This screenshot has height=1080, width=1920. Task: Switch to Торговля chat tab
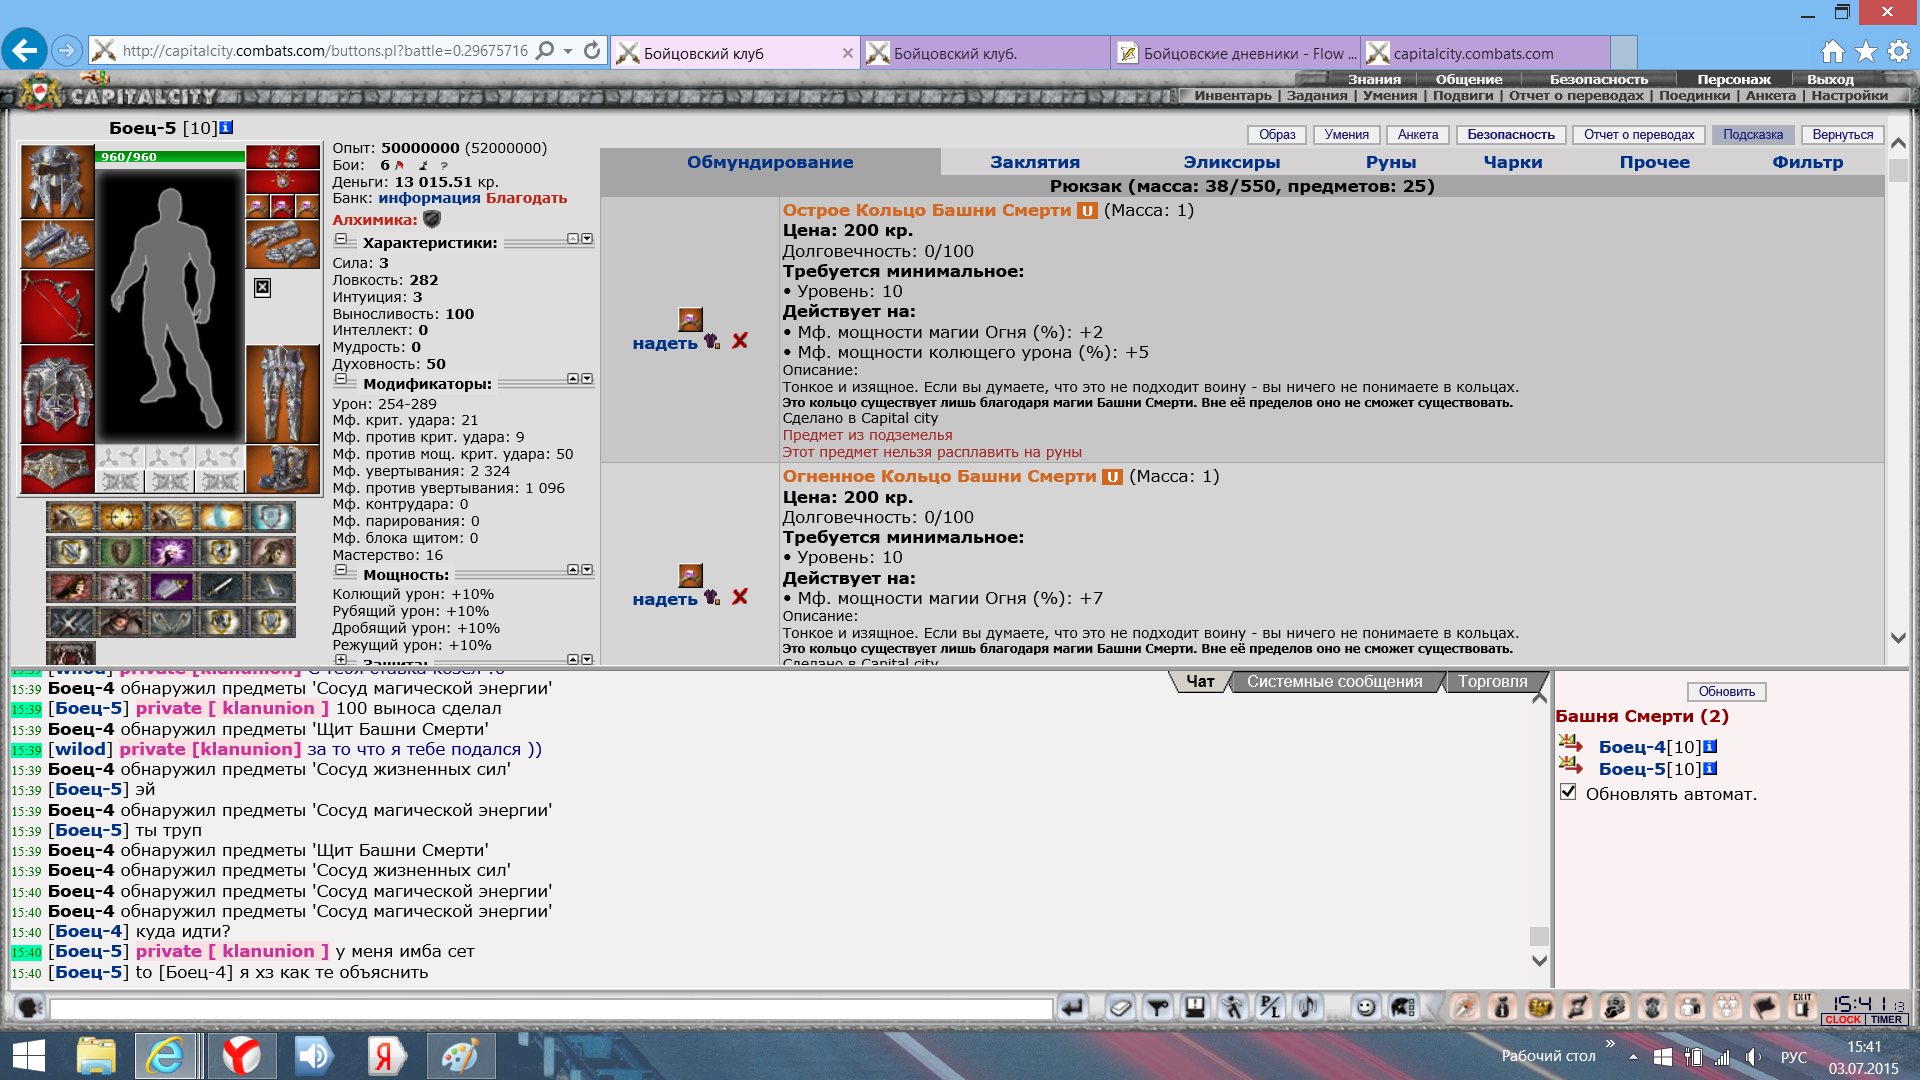(x=1492, y=682)
